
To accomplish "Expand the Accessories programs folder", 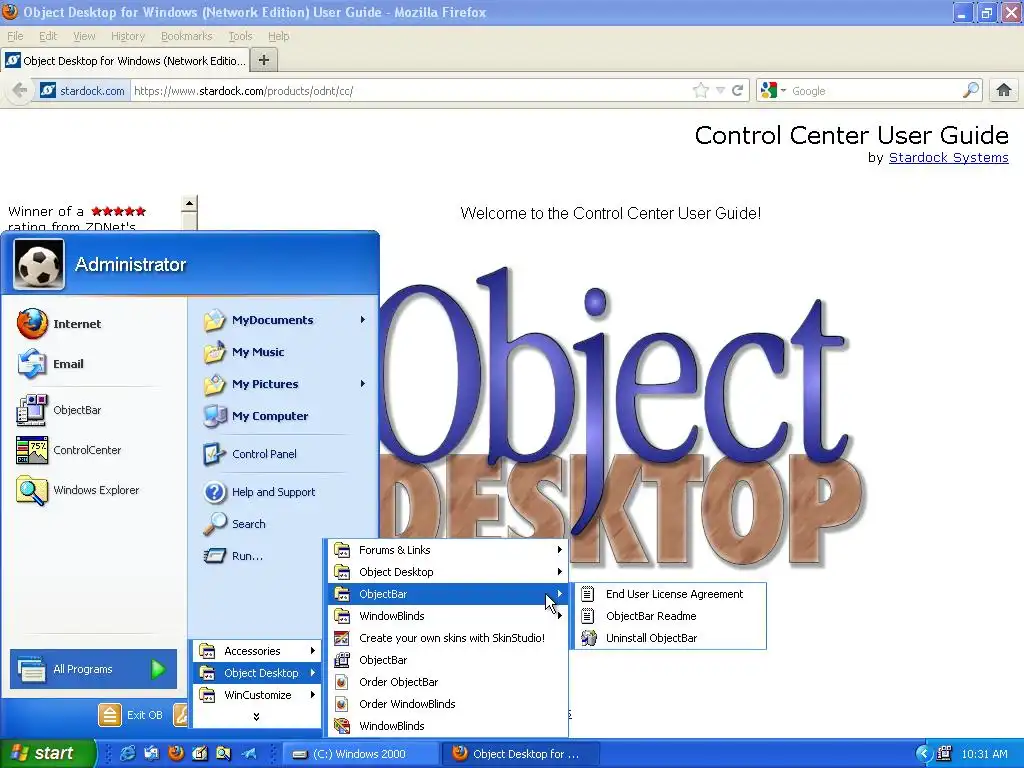I will pyautogui.click(x=257, y=651).
